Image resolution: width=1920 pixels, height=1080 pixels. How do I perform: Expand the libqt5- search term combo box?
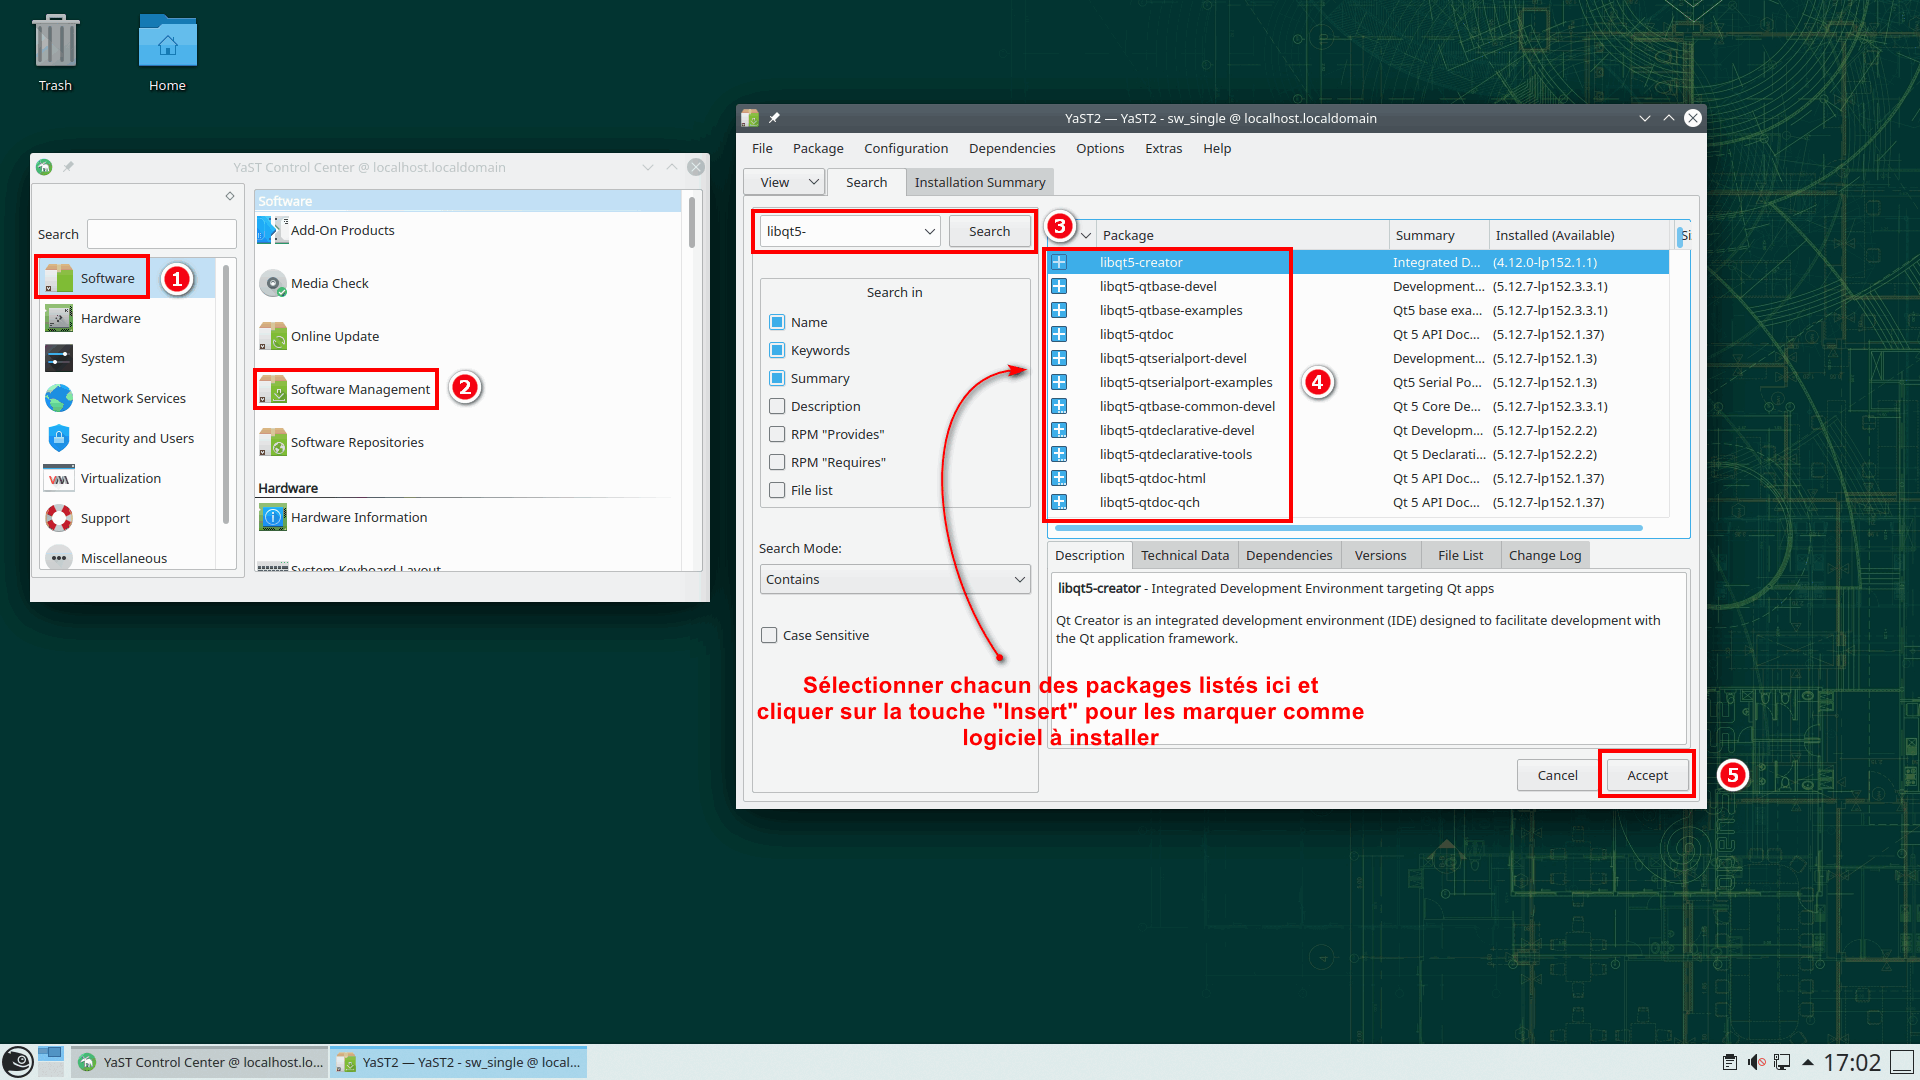(x=929, y=231)
